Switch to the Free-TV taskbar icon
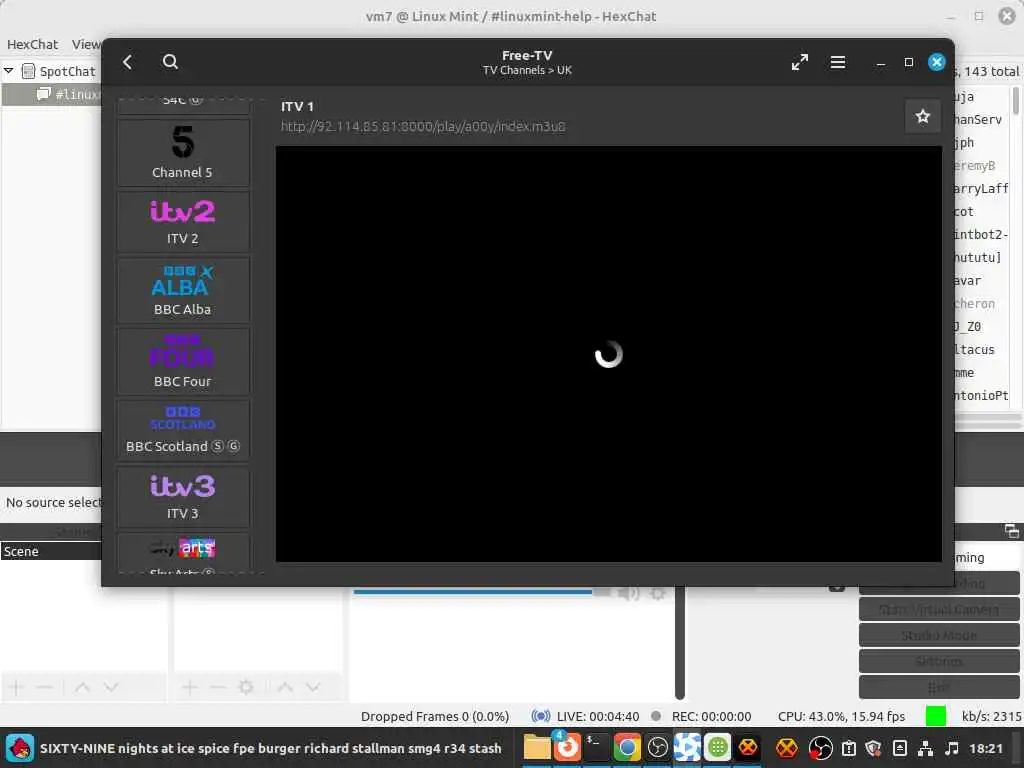The image size is (1024, 768). (x=687, y=748)
